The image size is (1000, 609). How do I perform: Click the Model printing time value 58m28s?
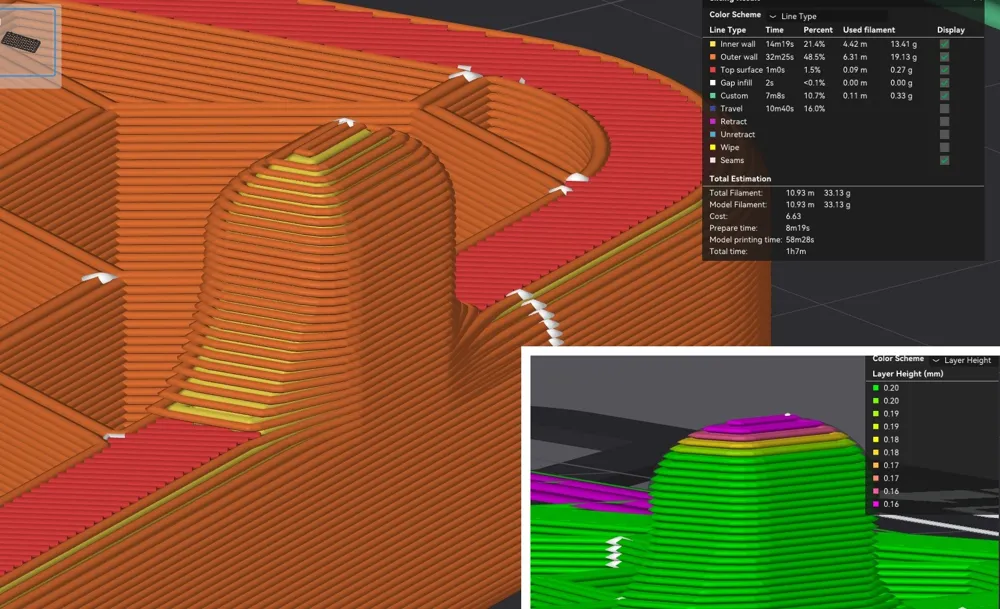click(x=800, y=240)
